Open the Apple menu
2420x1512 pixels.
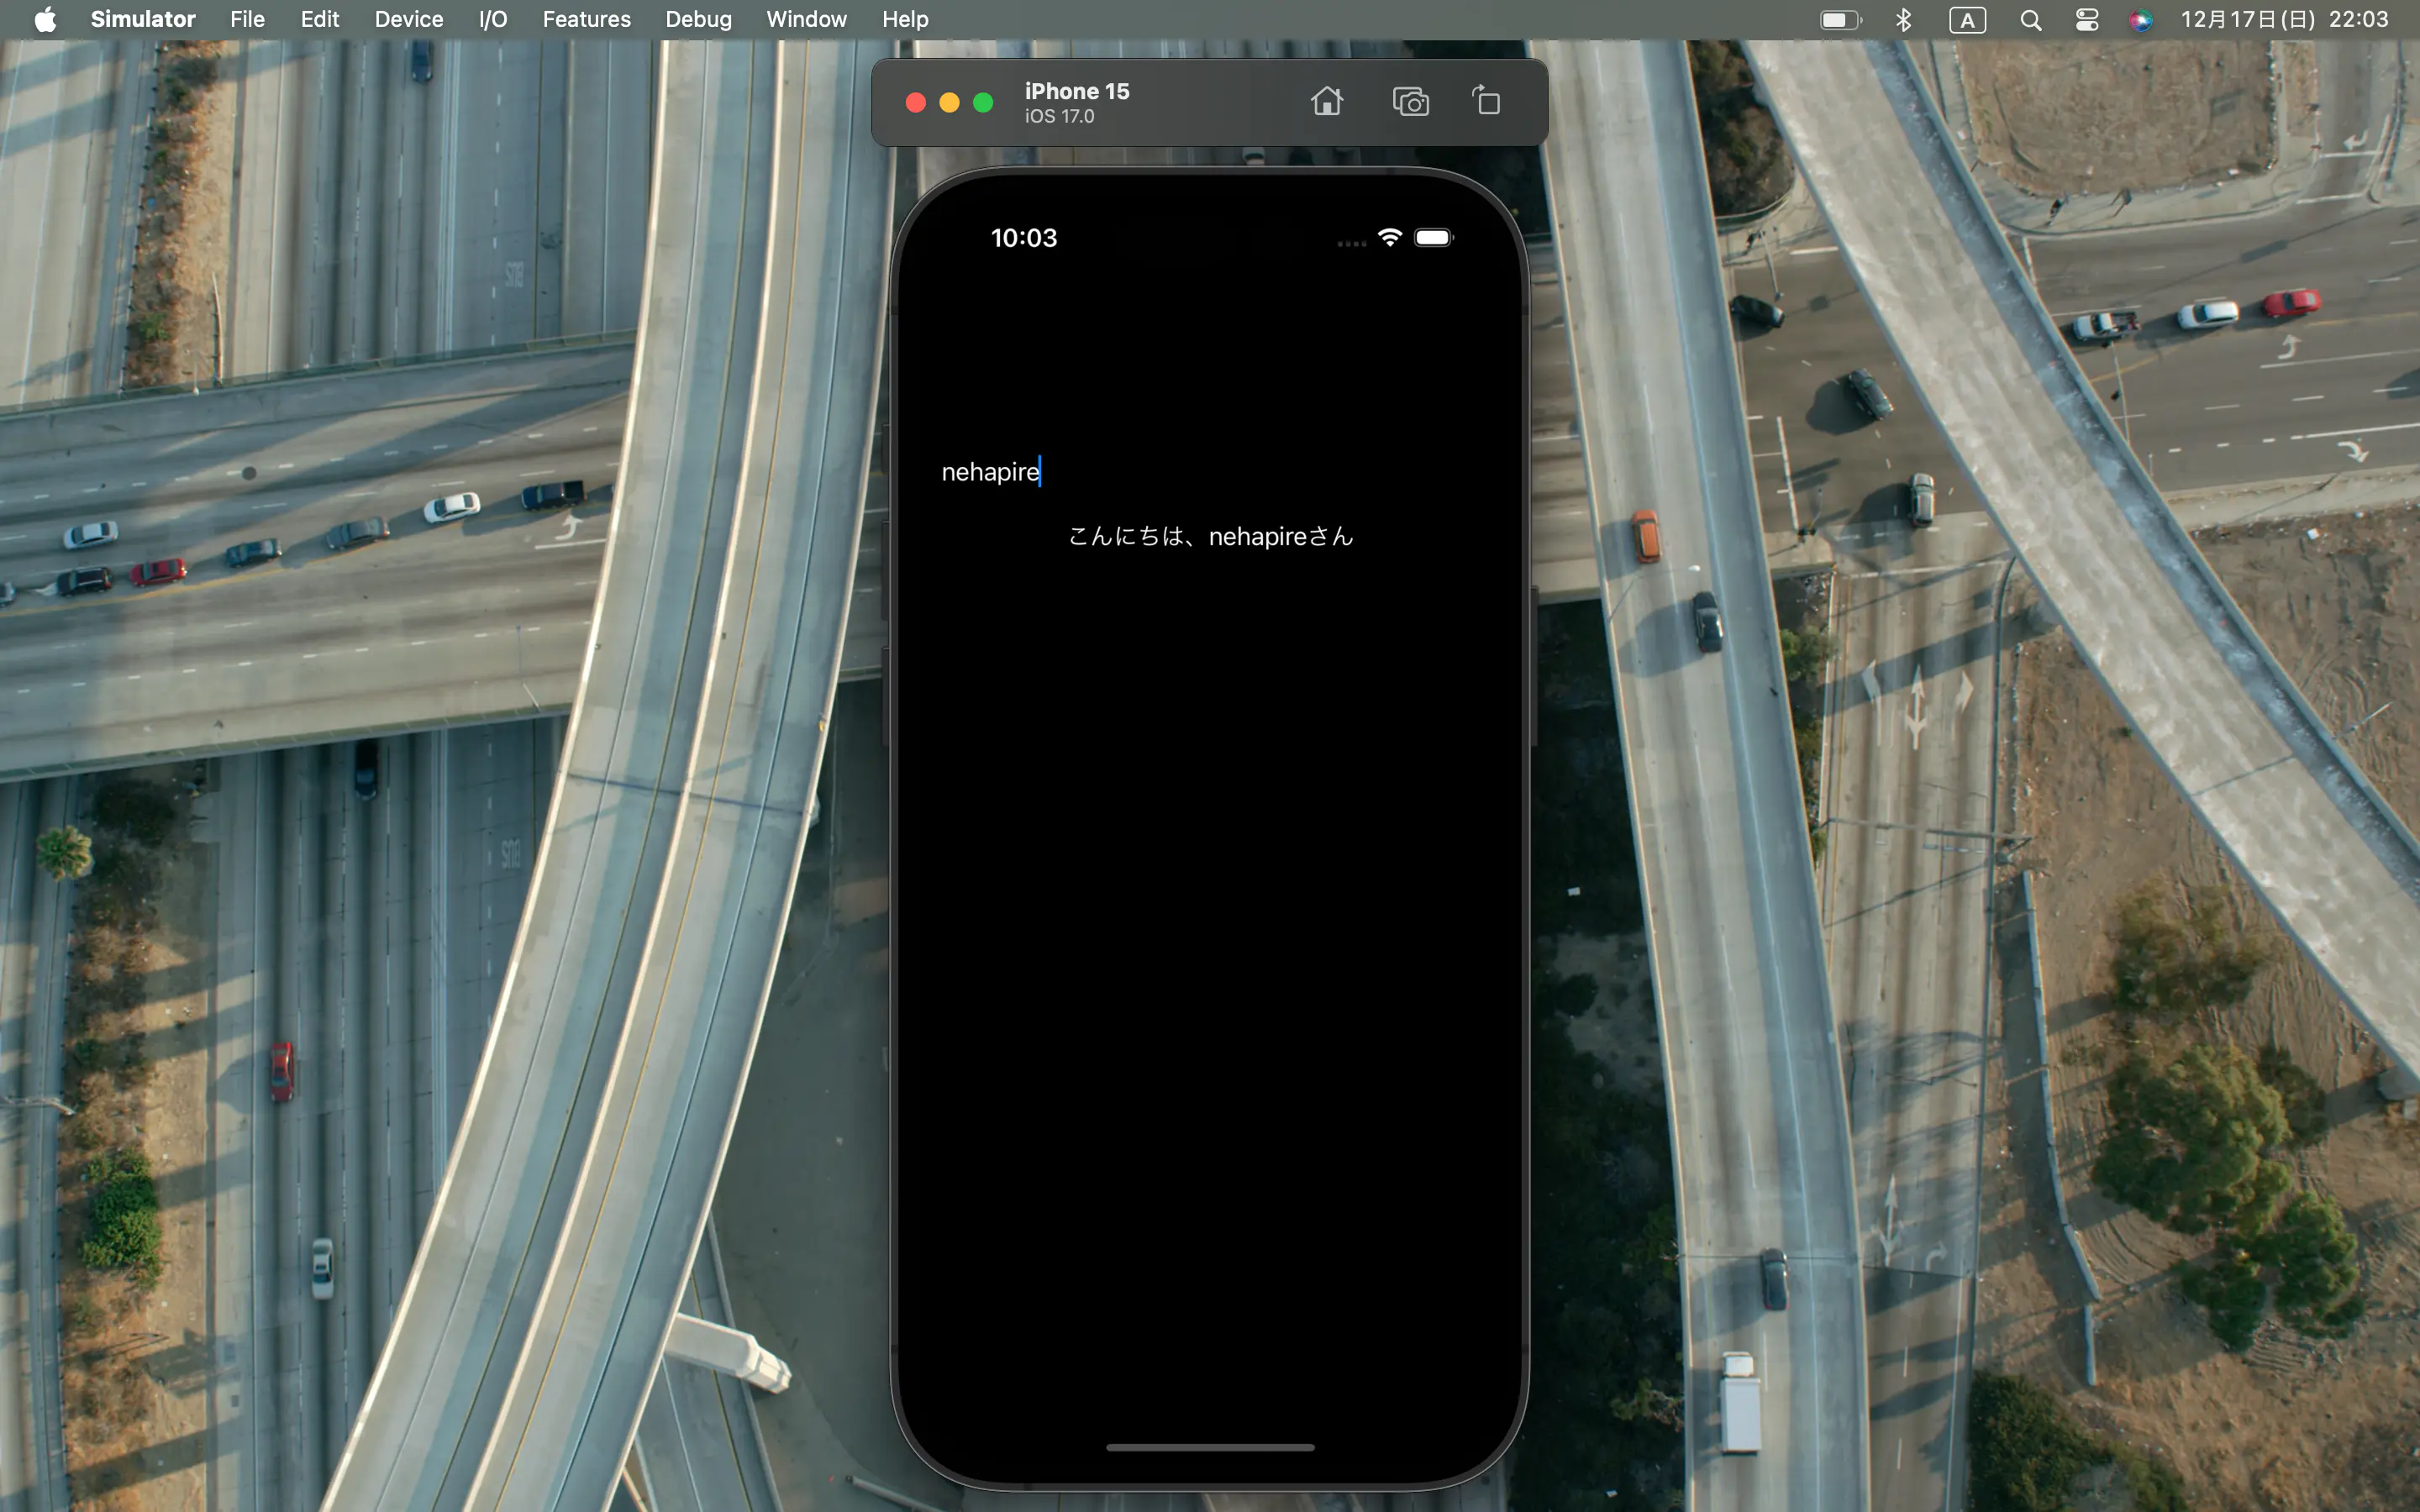click(45, 19)
